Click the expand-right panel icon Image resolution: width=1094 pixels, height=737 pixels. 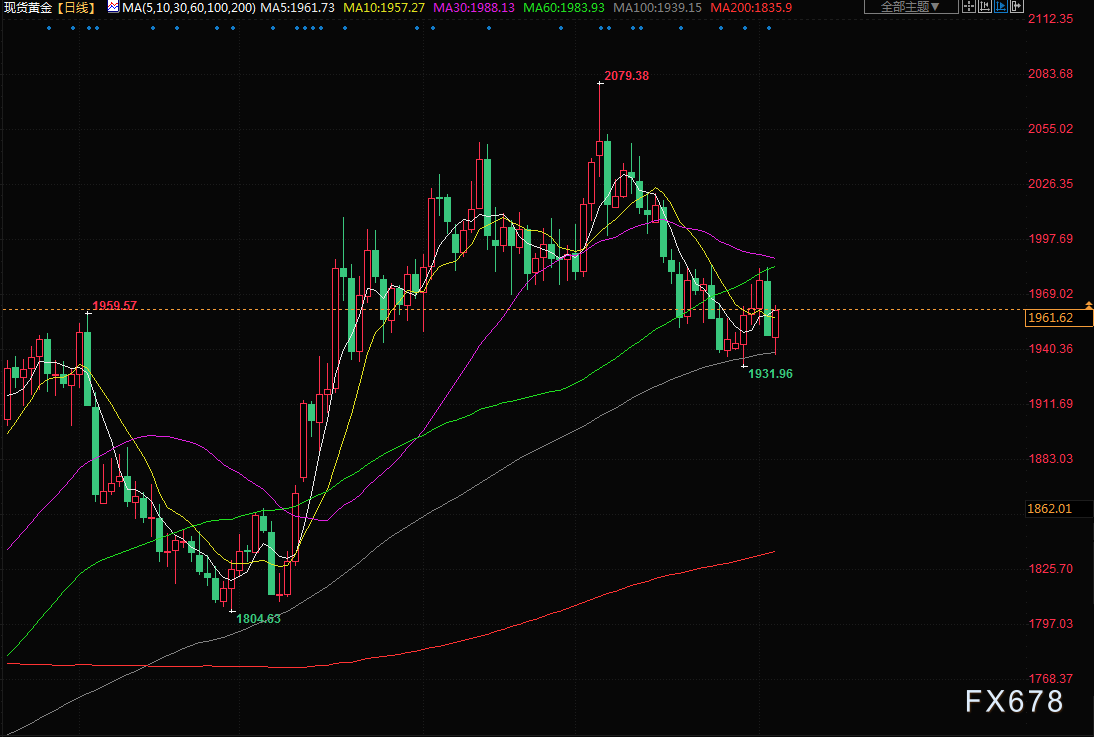click(x=1017, y=6)
